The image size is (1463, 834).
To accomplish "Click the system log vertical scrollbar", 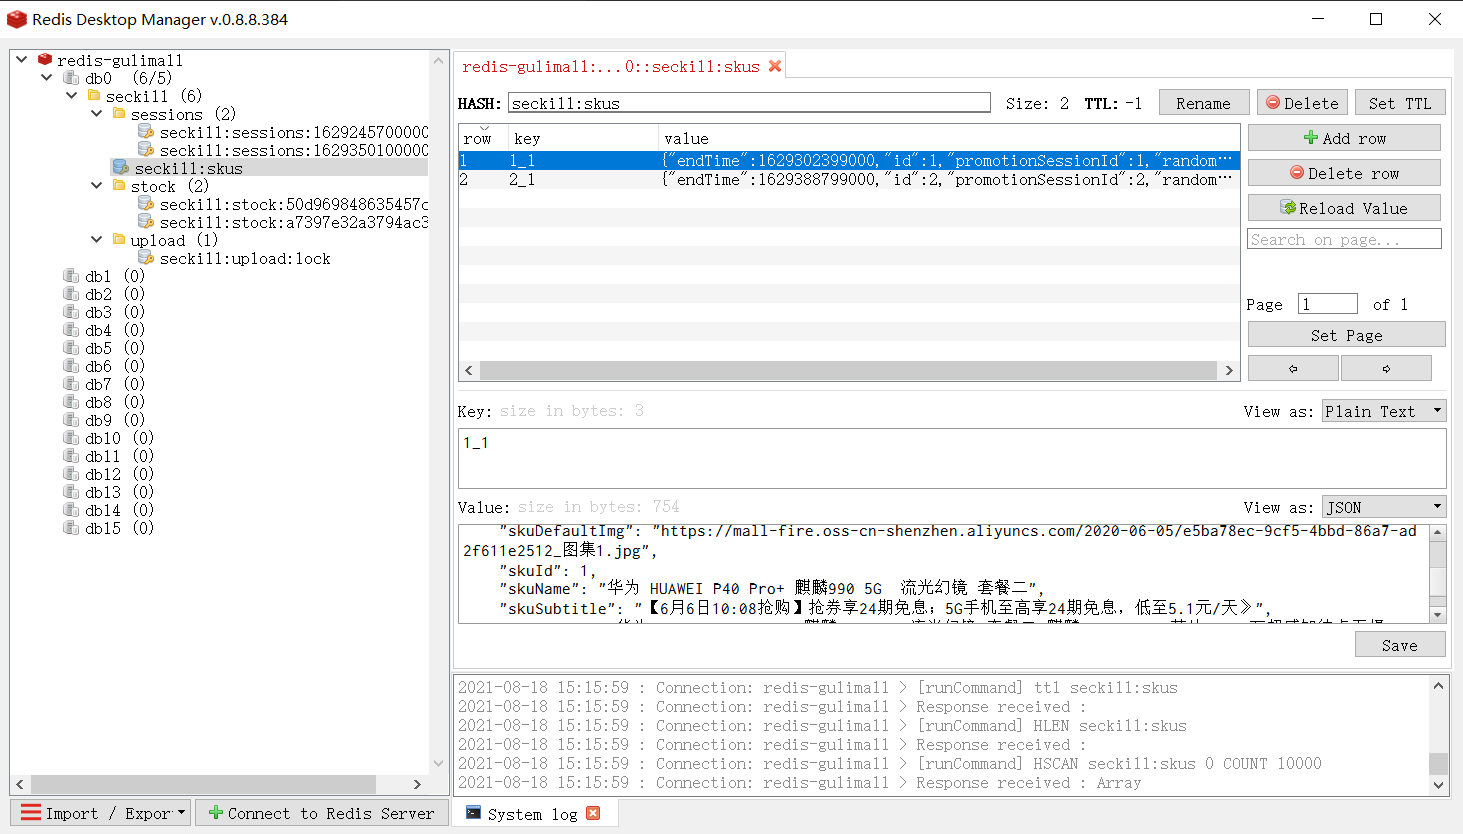I will point(1438,735).
